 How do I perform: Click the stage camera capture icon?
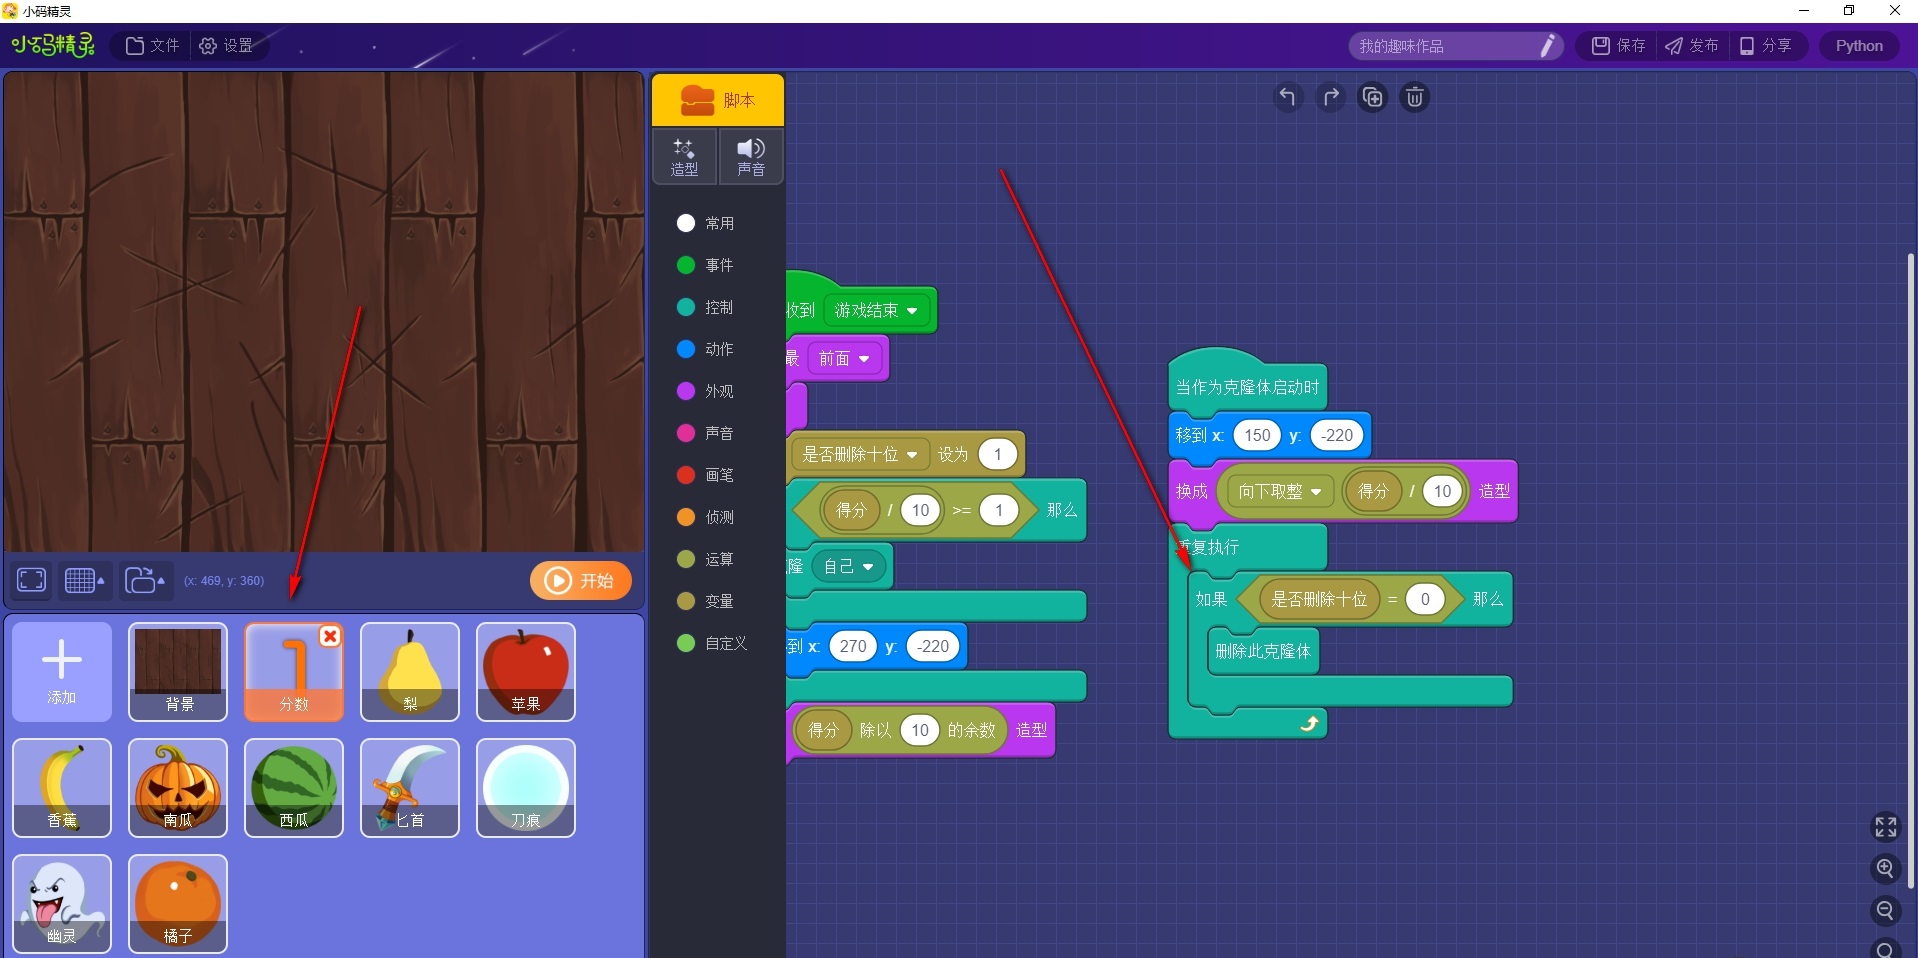[x=145, y=580]
